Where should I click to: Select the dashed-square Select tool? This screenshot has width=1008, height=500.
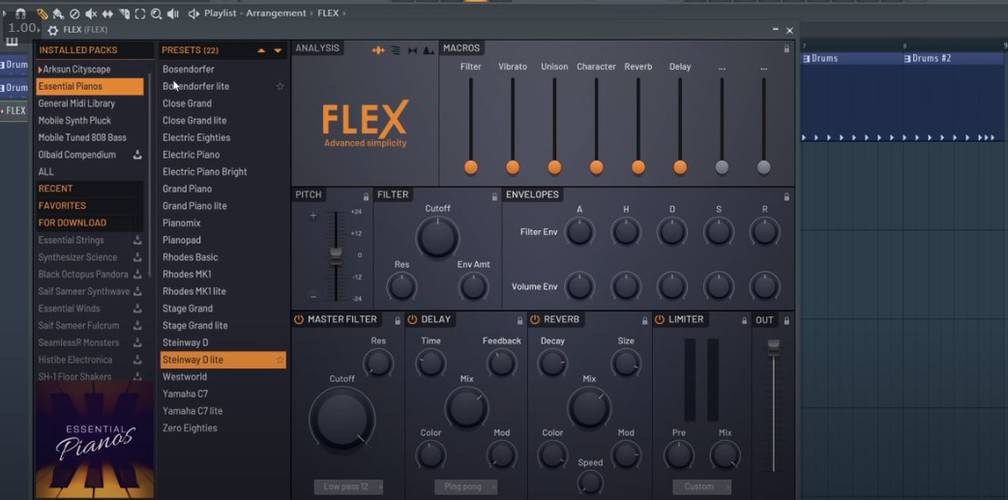[140, 13]
